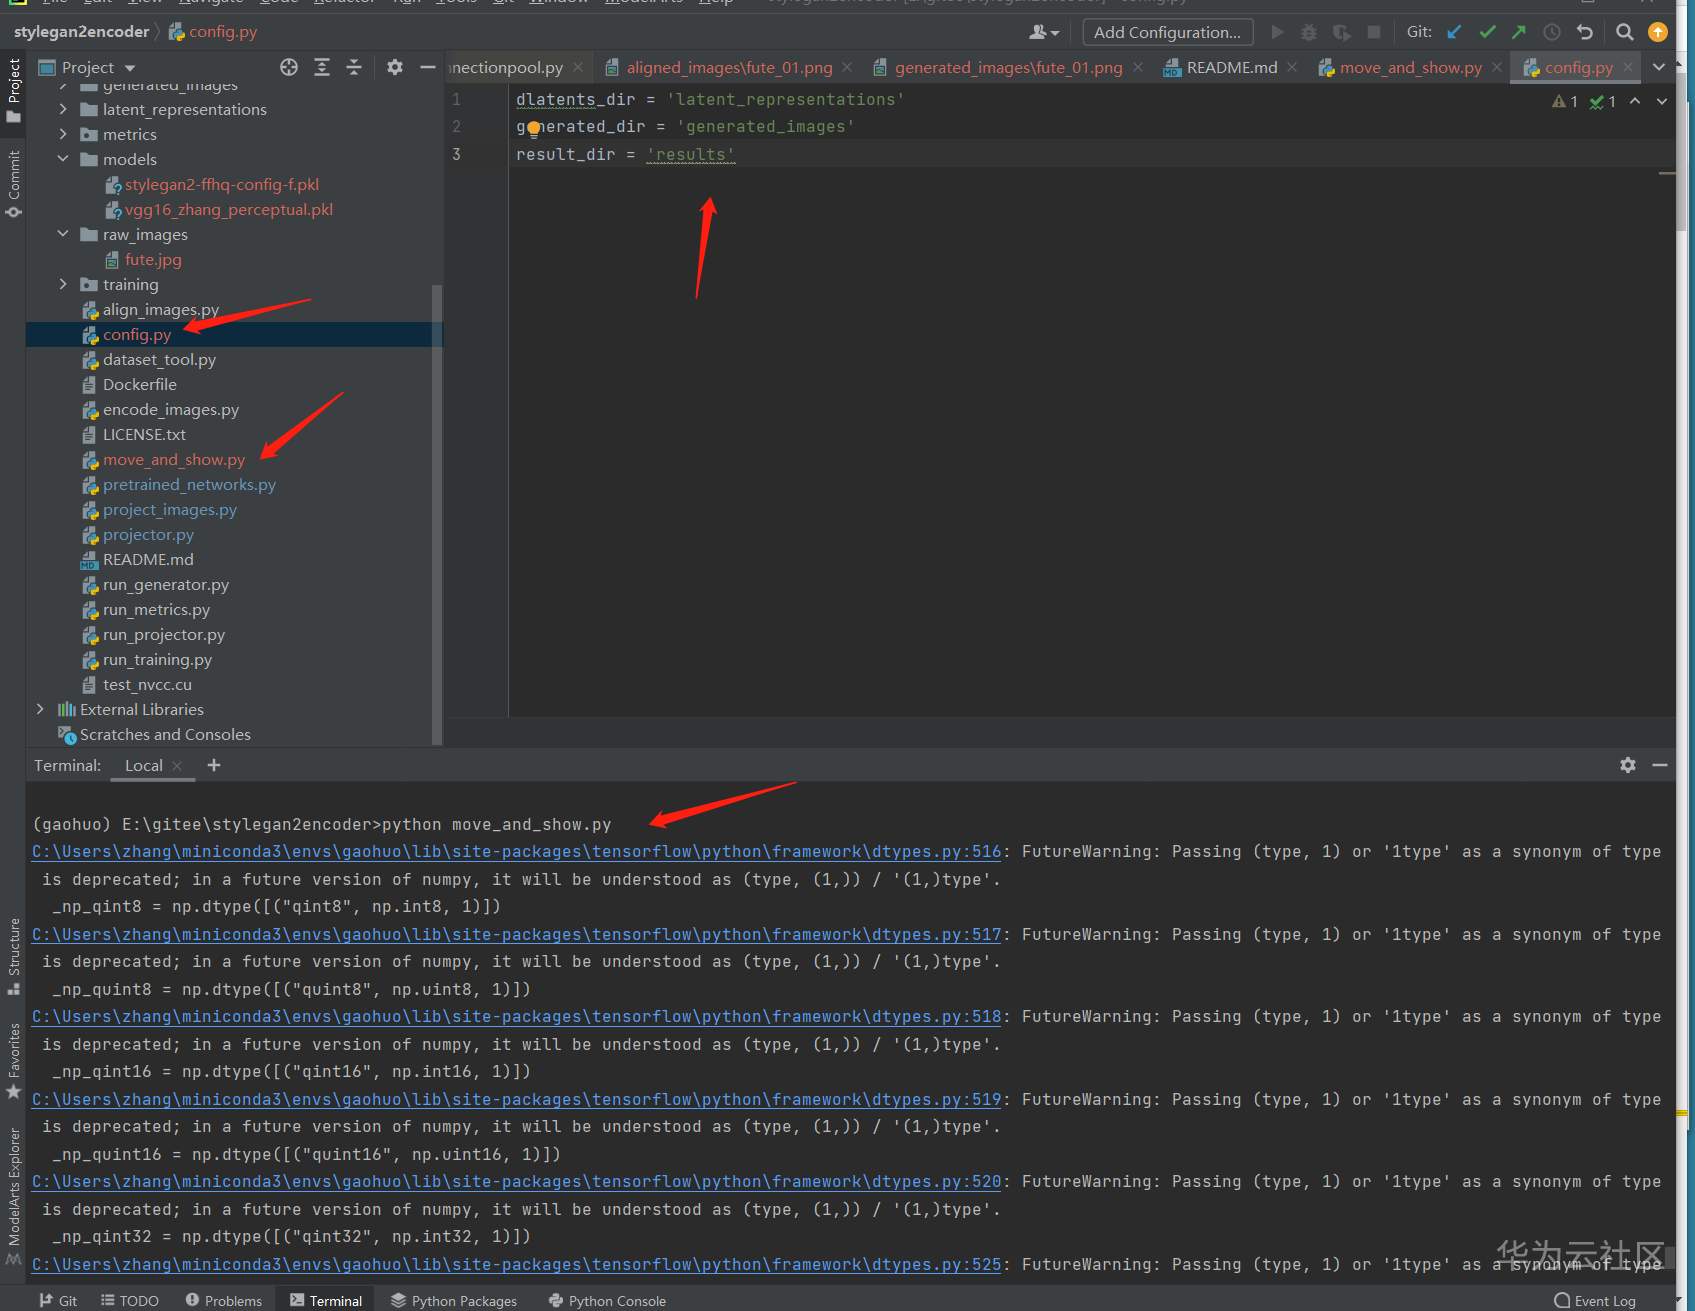Select encode_images.py in project tree

170,409
